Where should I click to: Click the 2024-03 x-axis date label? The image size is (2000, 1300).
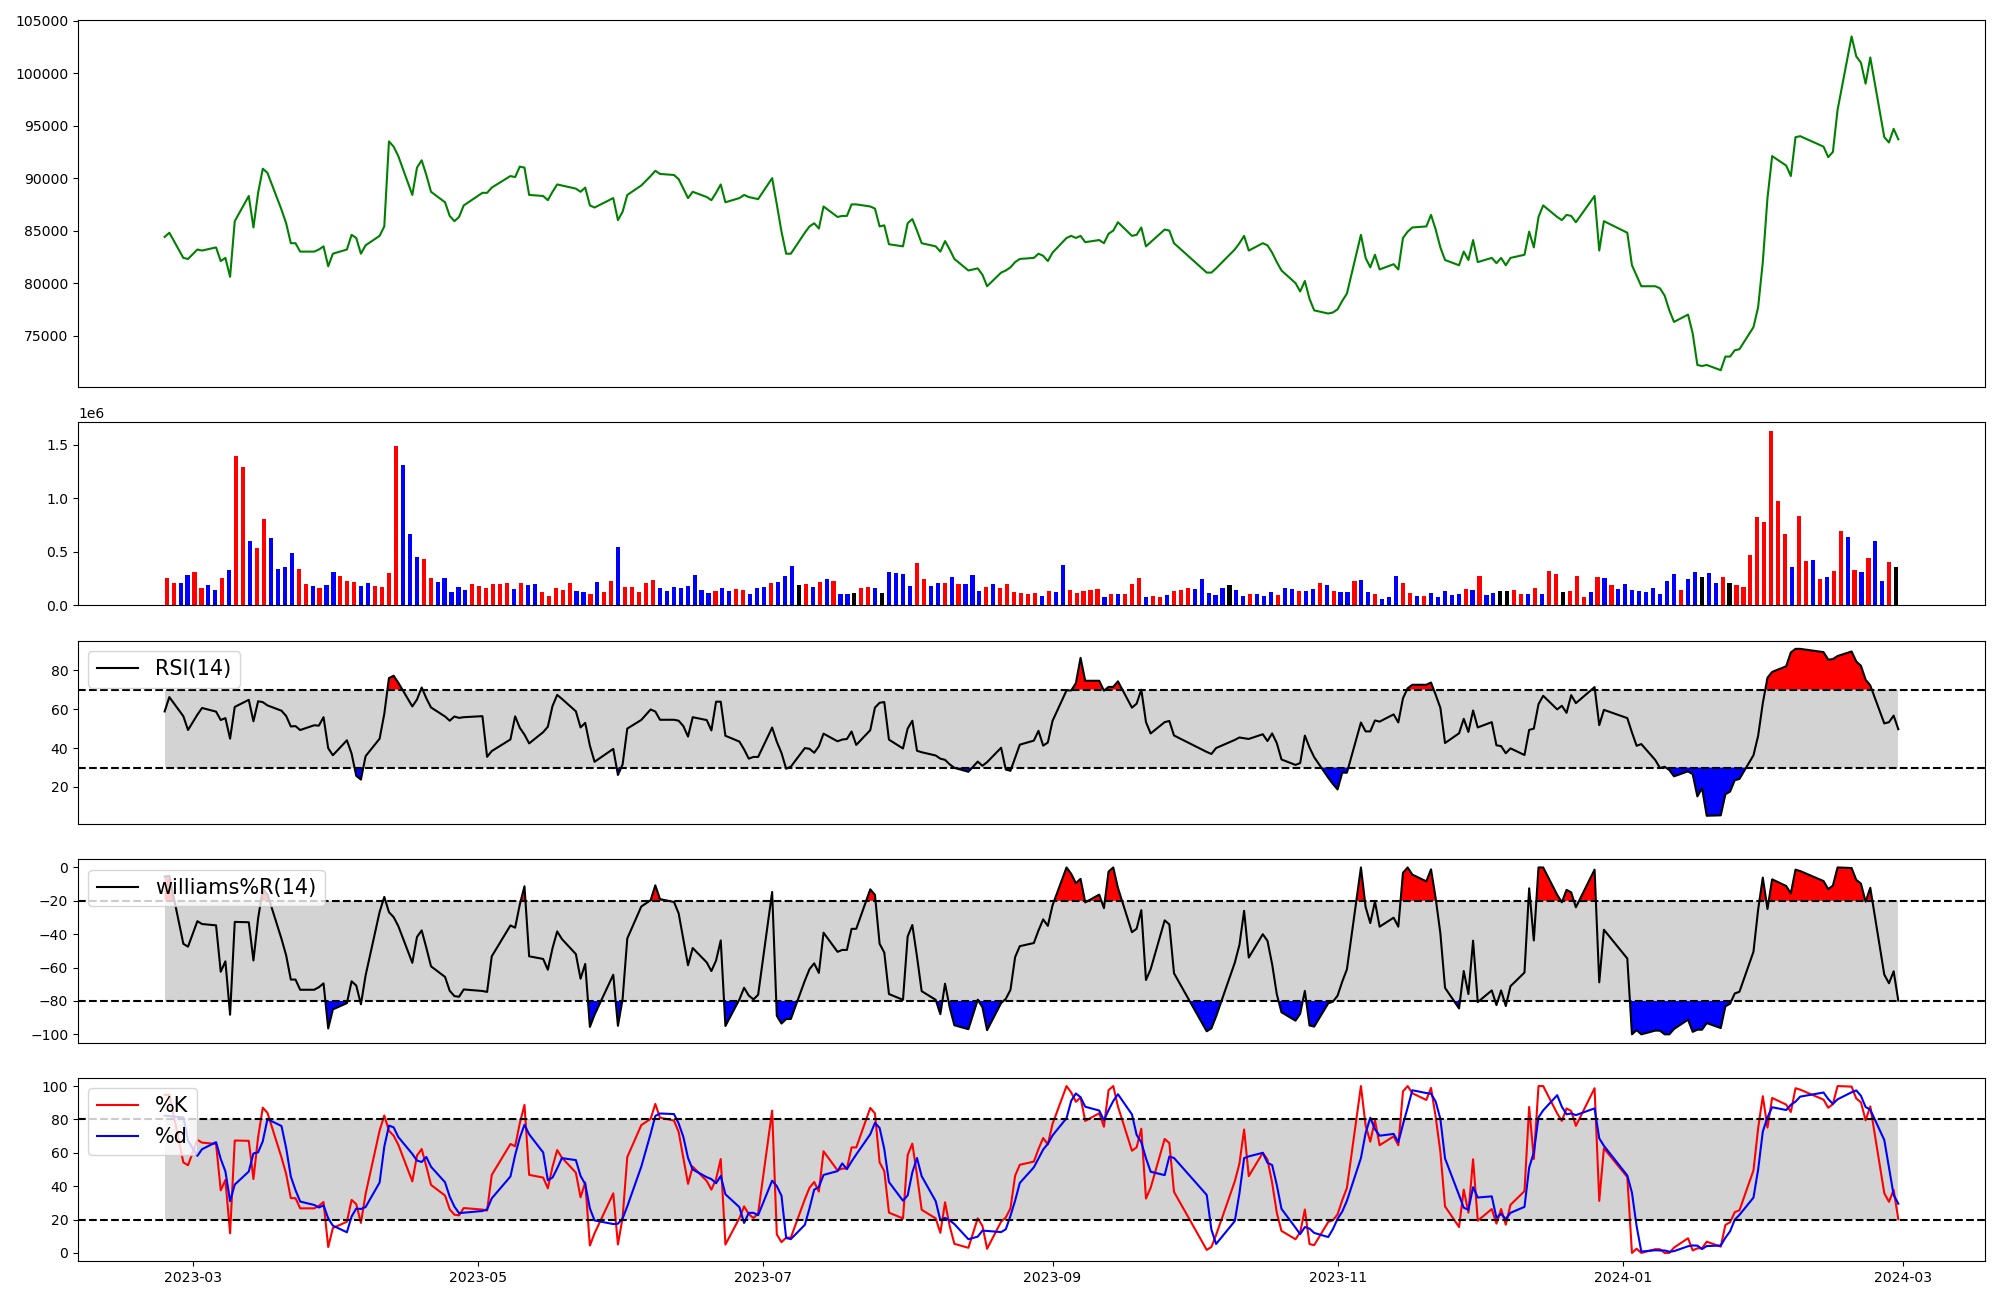coord(1902,1277)
